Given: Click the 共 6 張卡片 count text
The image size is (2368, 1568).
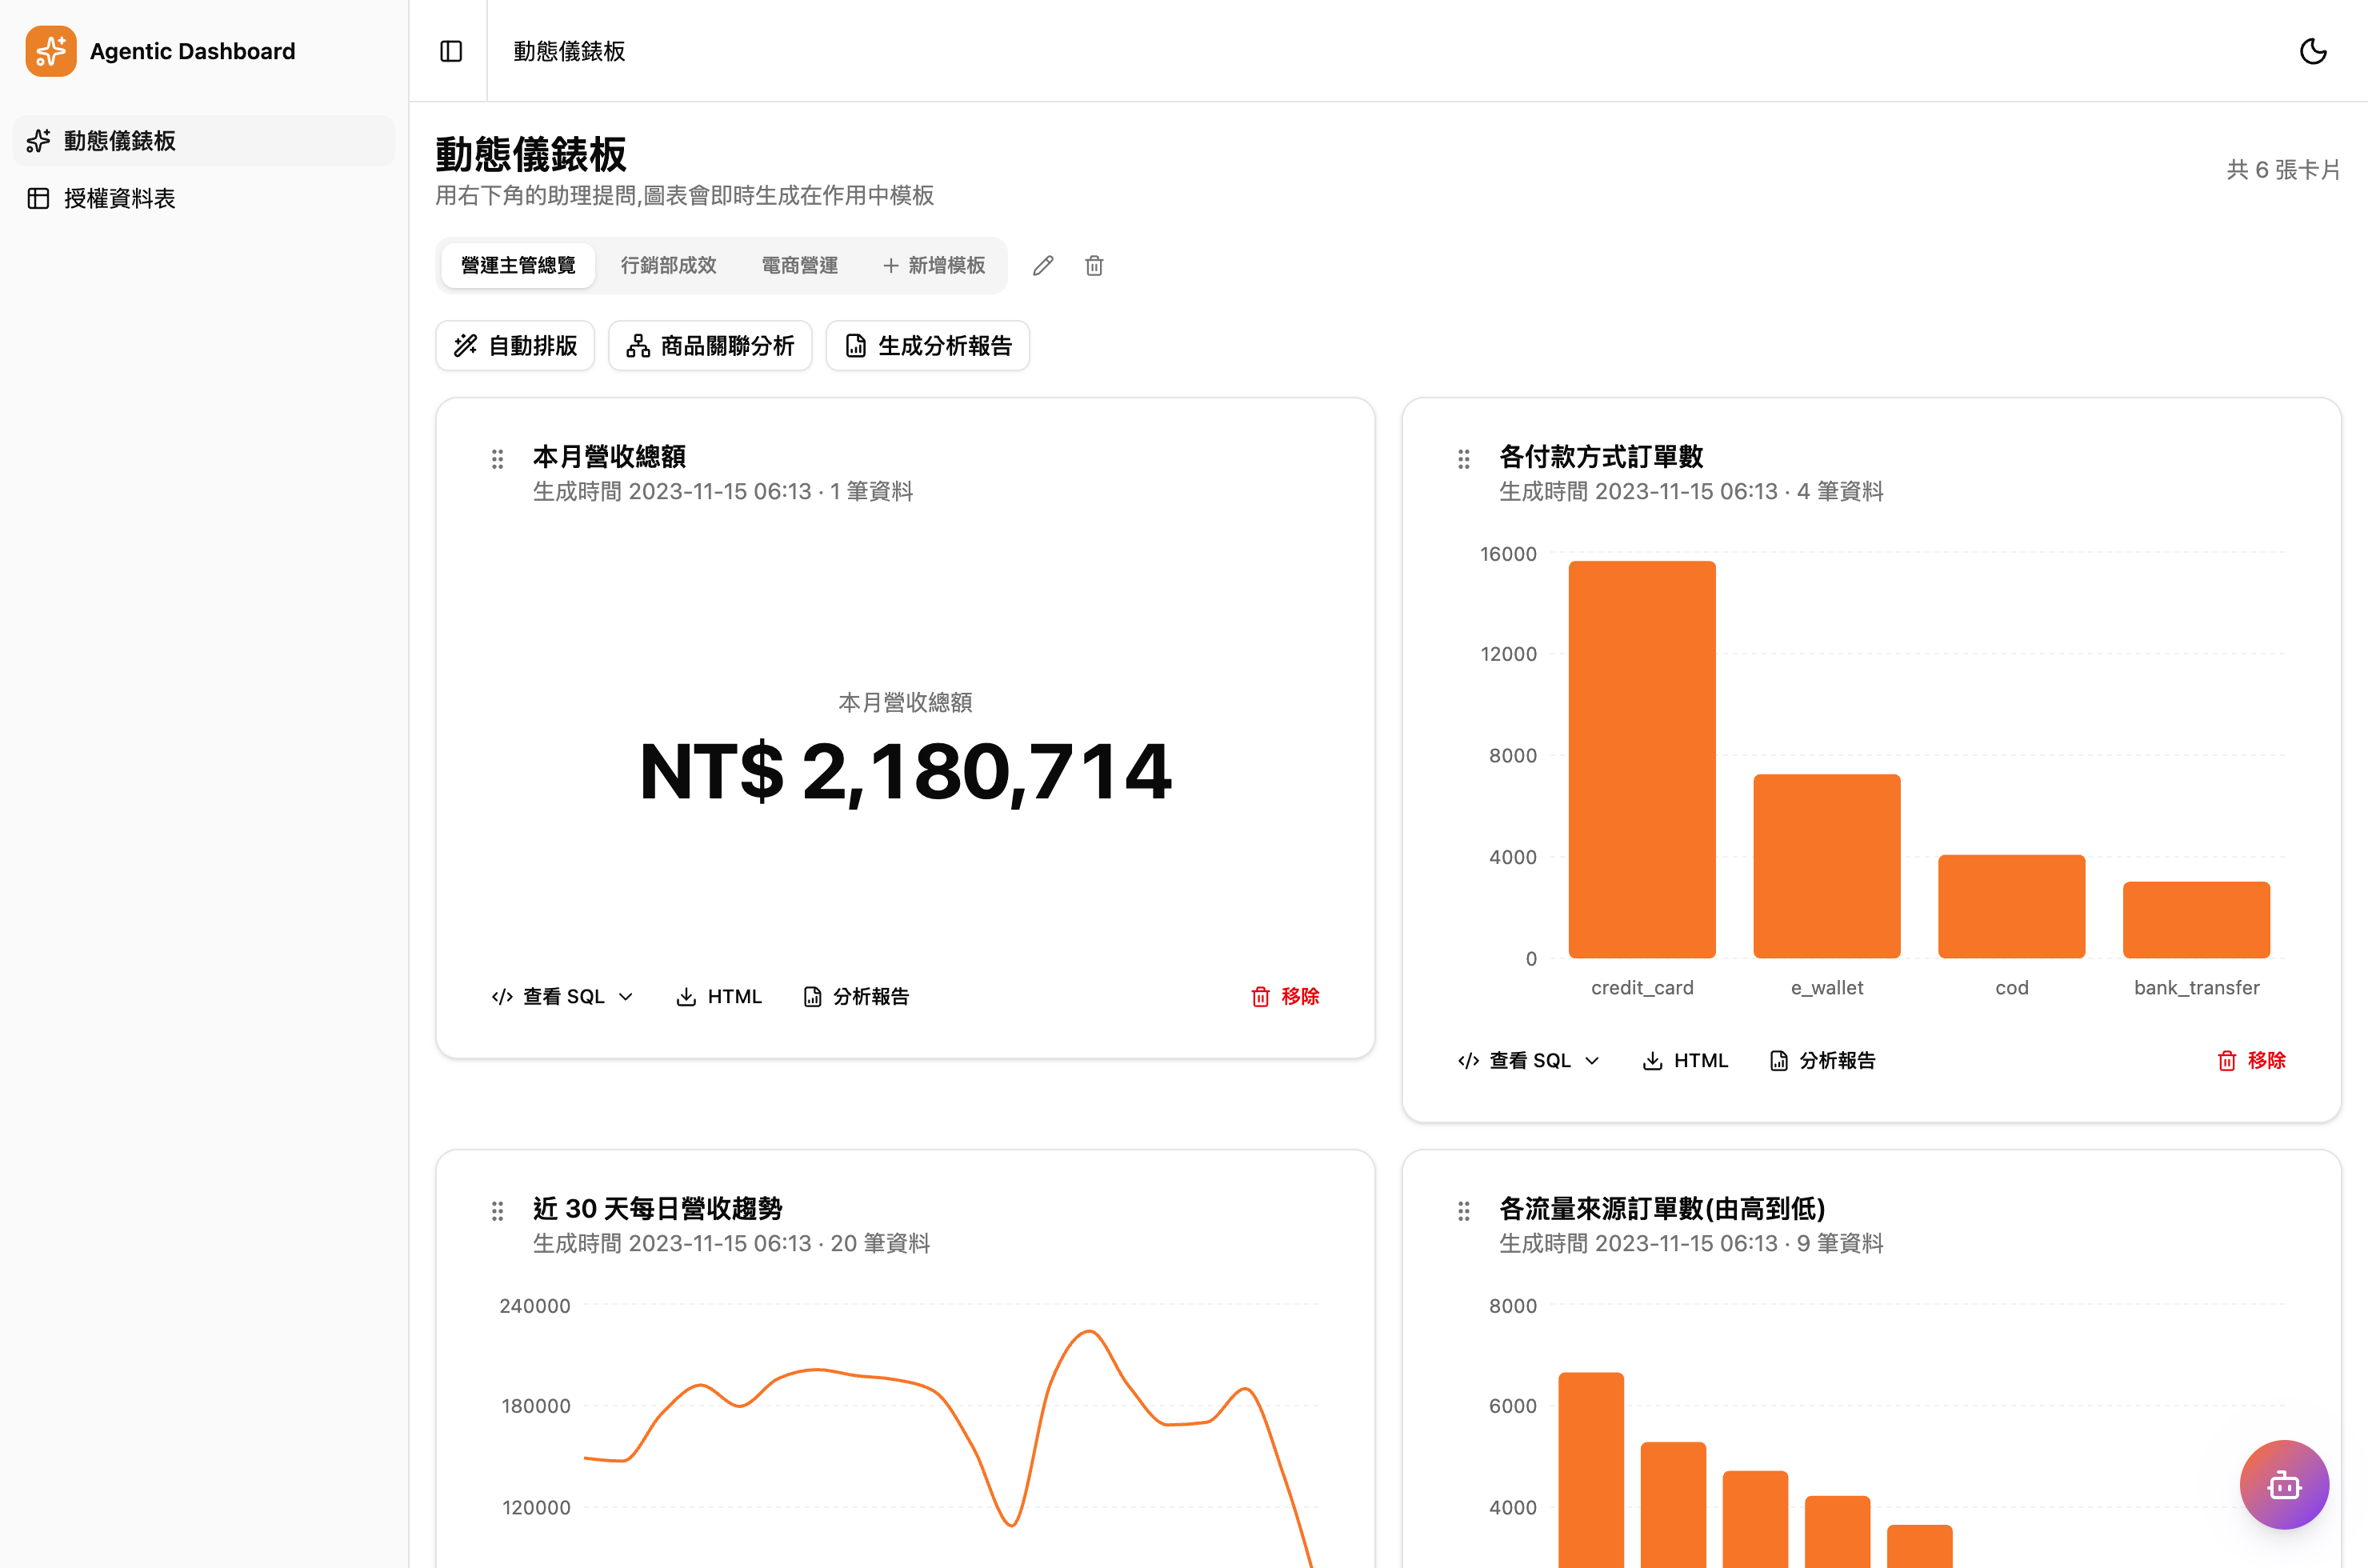Looking at the screenshot, I should [2284, 169].
